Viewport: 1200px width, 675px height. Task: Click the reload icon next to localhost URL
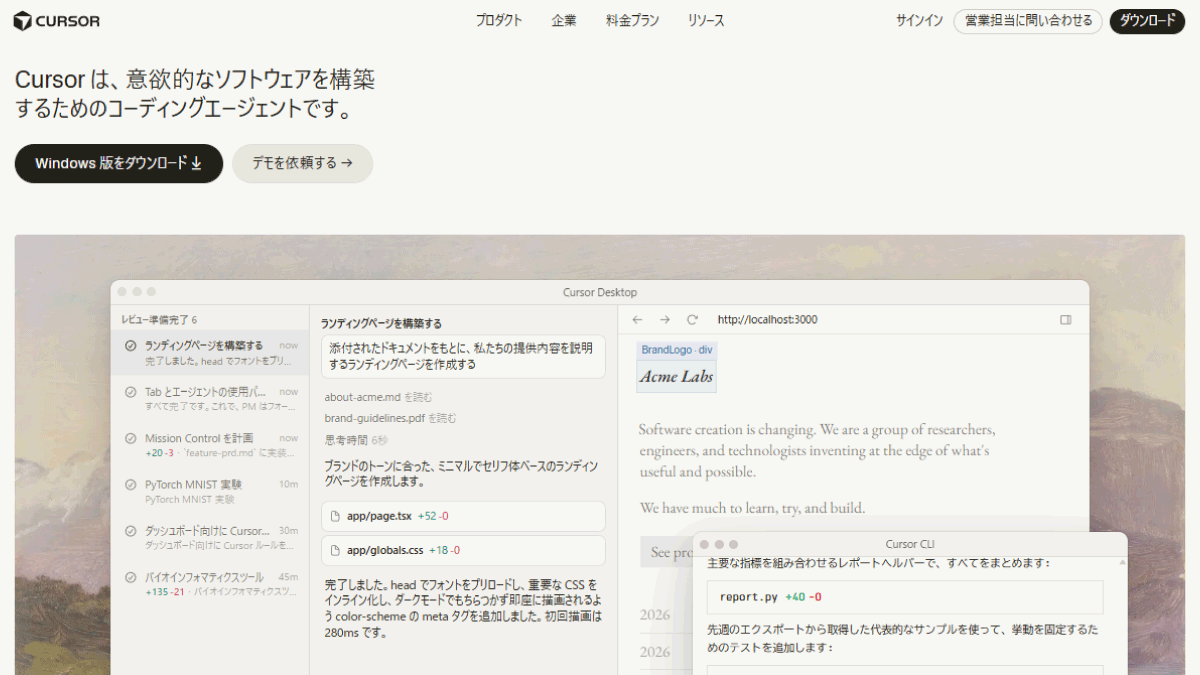pos(692,320)
